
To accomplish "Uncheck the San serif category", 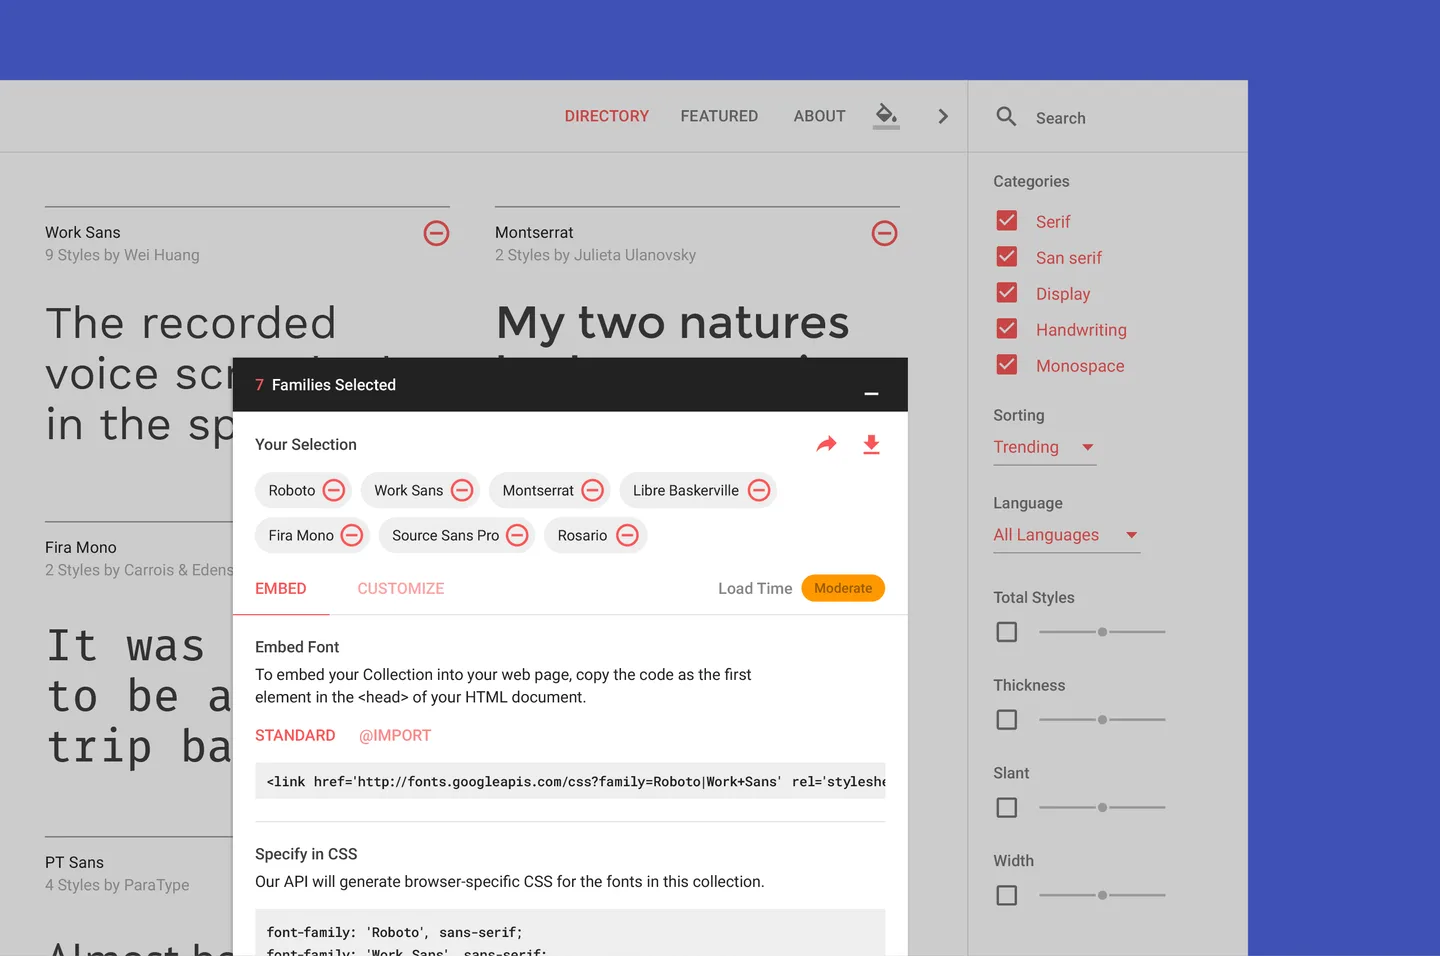I will click(1007, 257).
